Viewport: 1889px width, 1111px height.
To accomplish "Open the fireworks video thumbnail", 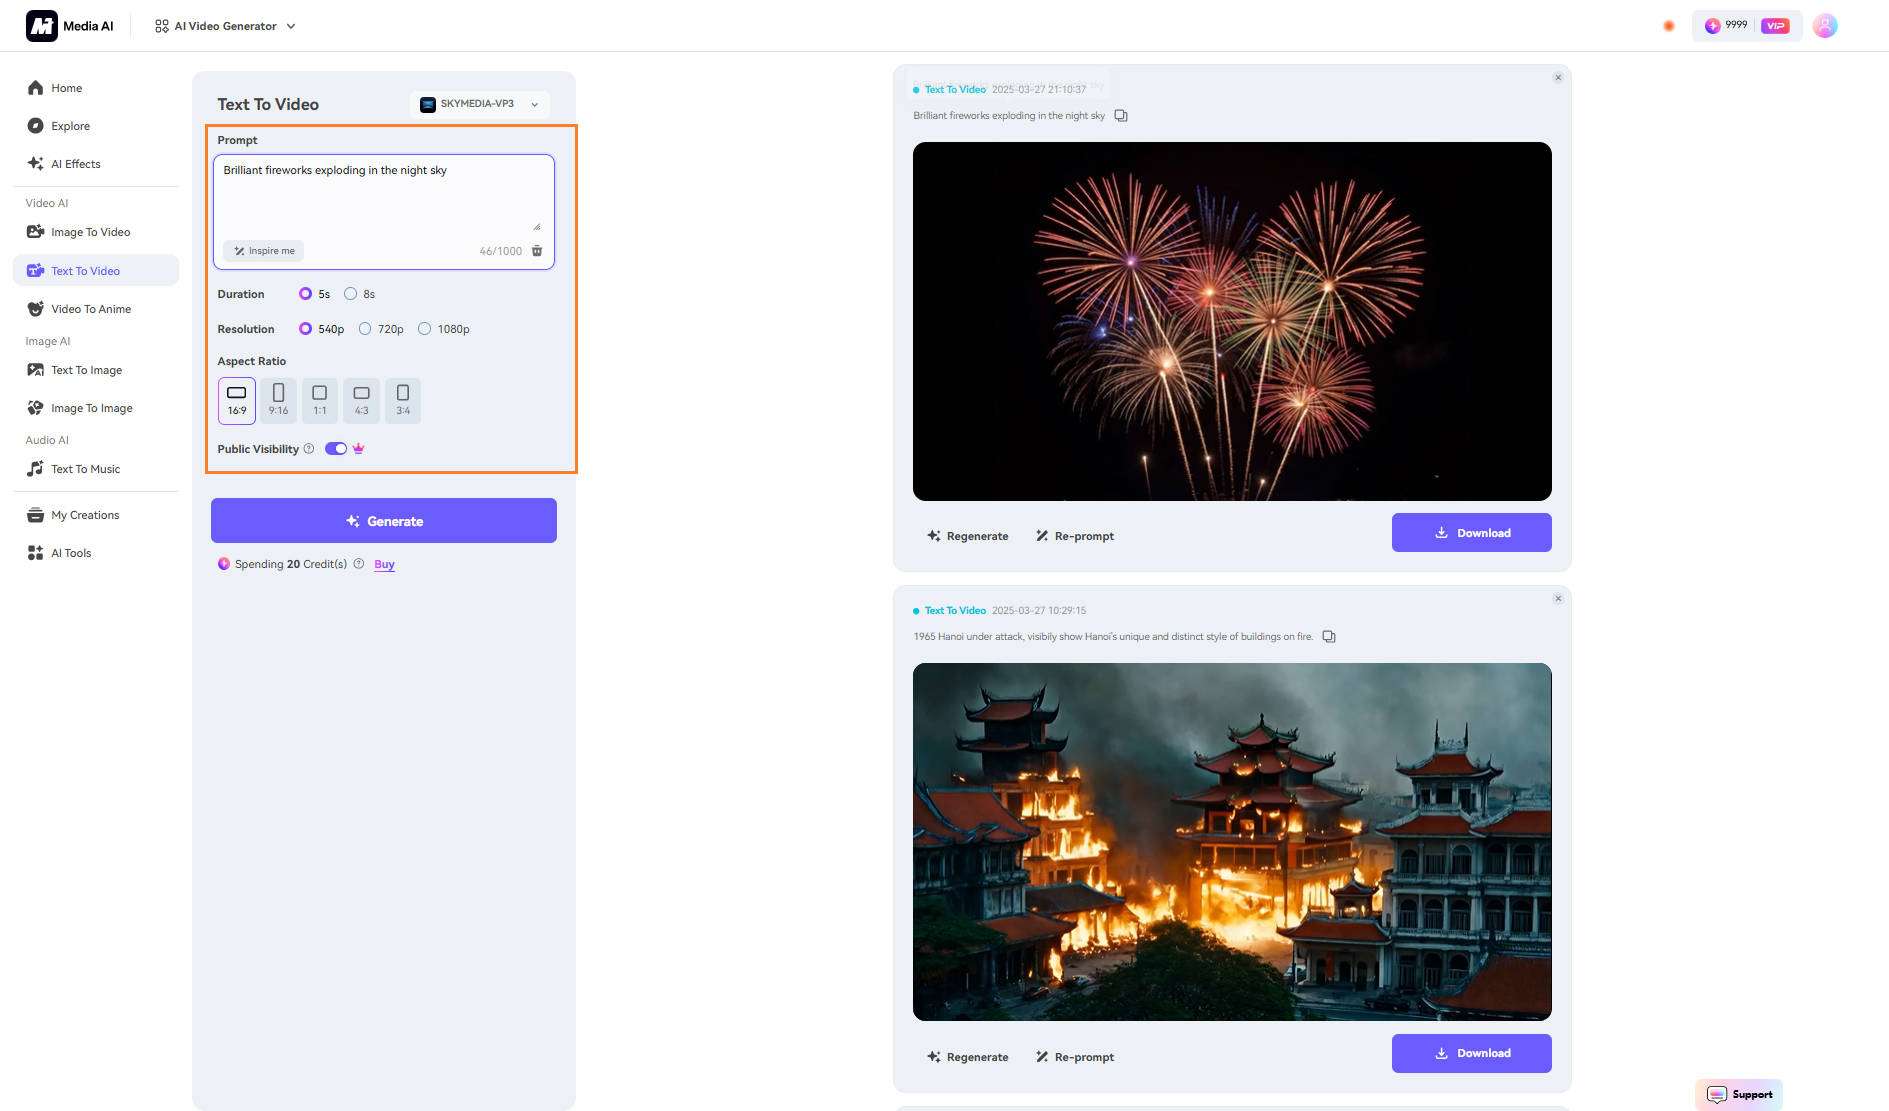I will pyautogui.click(x=1232, y=321).
